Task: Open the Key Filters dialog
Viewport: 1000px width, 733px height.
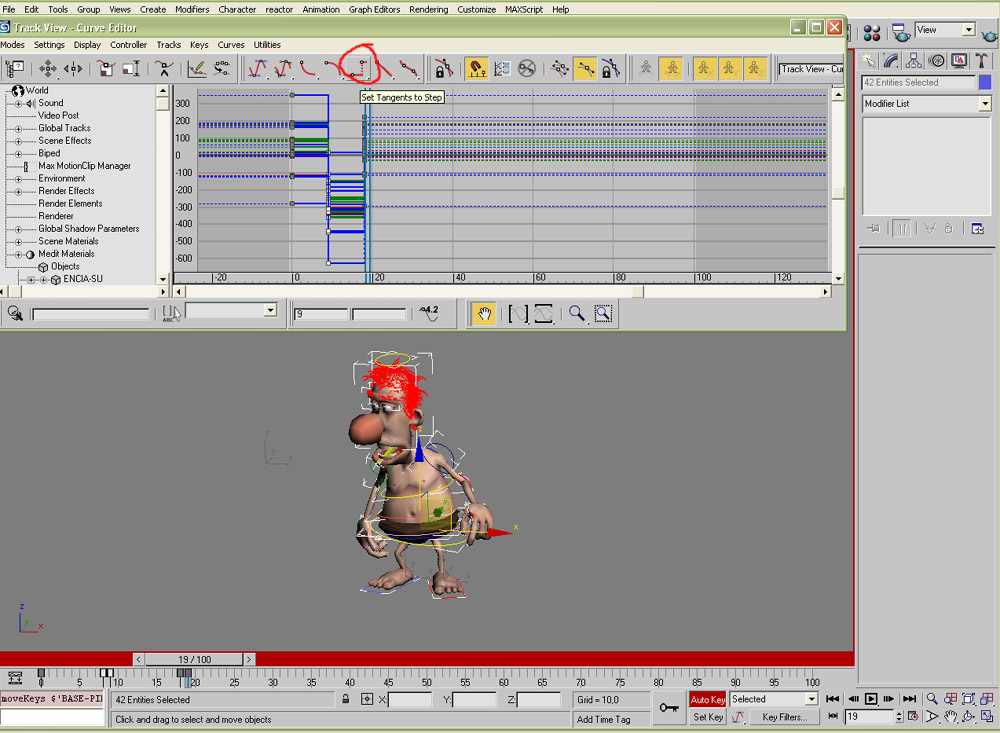Action: pyautogui.click(x=784, y=717)
